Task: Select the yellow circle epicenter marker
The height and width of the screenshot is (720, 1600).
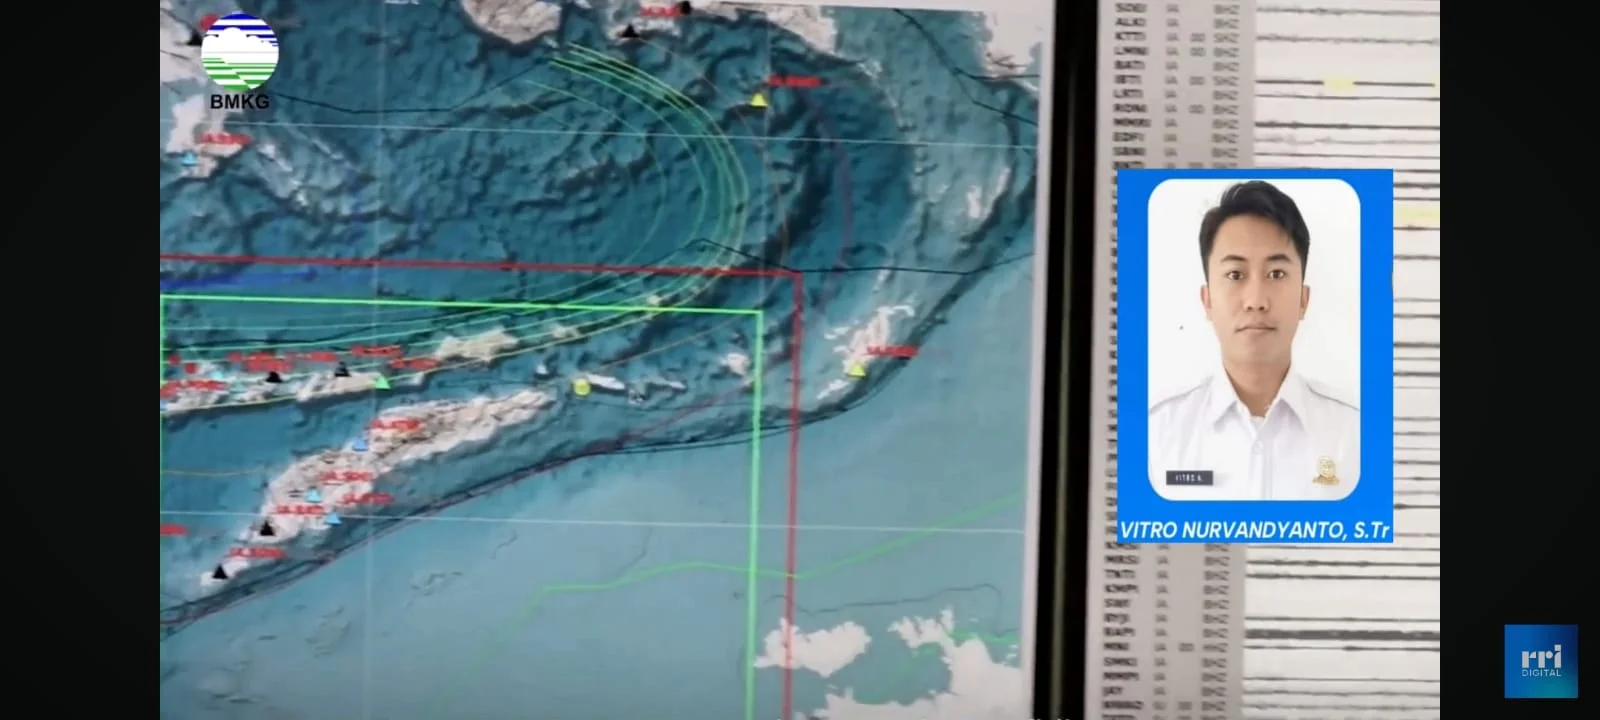Action: coord(579,386)
